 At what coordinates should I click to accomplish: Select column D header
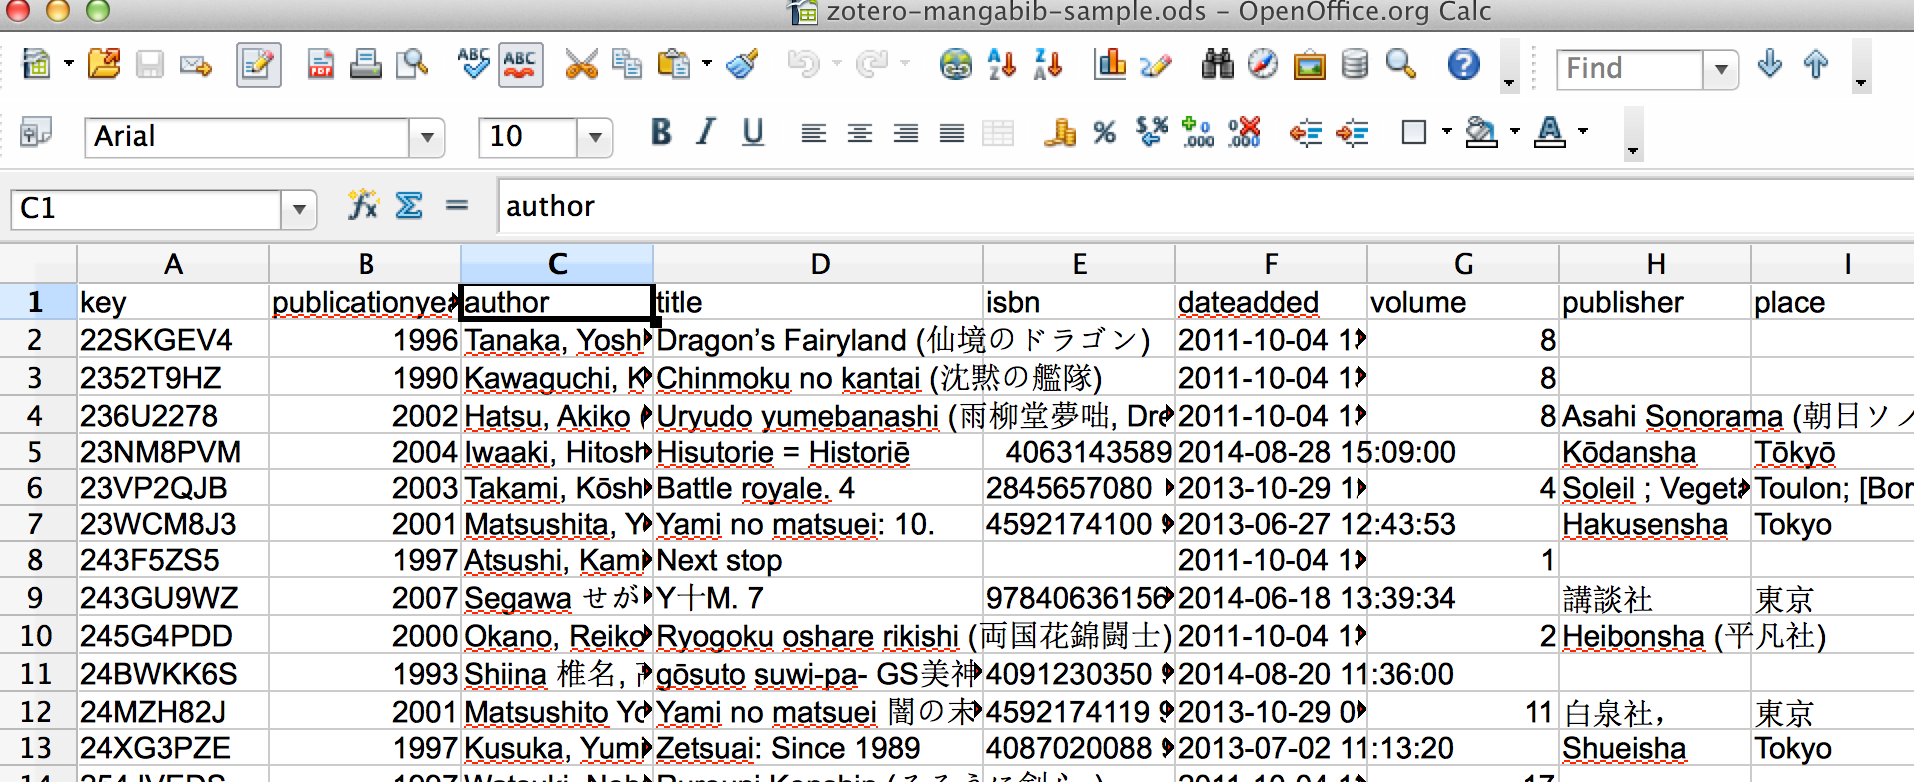point(819,264)
